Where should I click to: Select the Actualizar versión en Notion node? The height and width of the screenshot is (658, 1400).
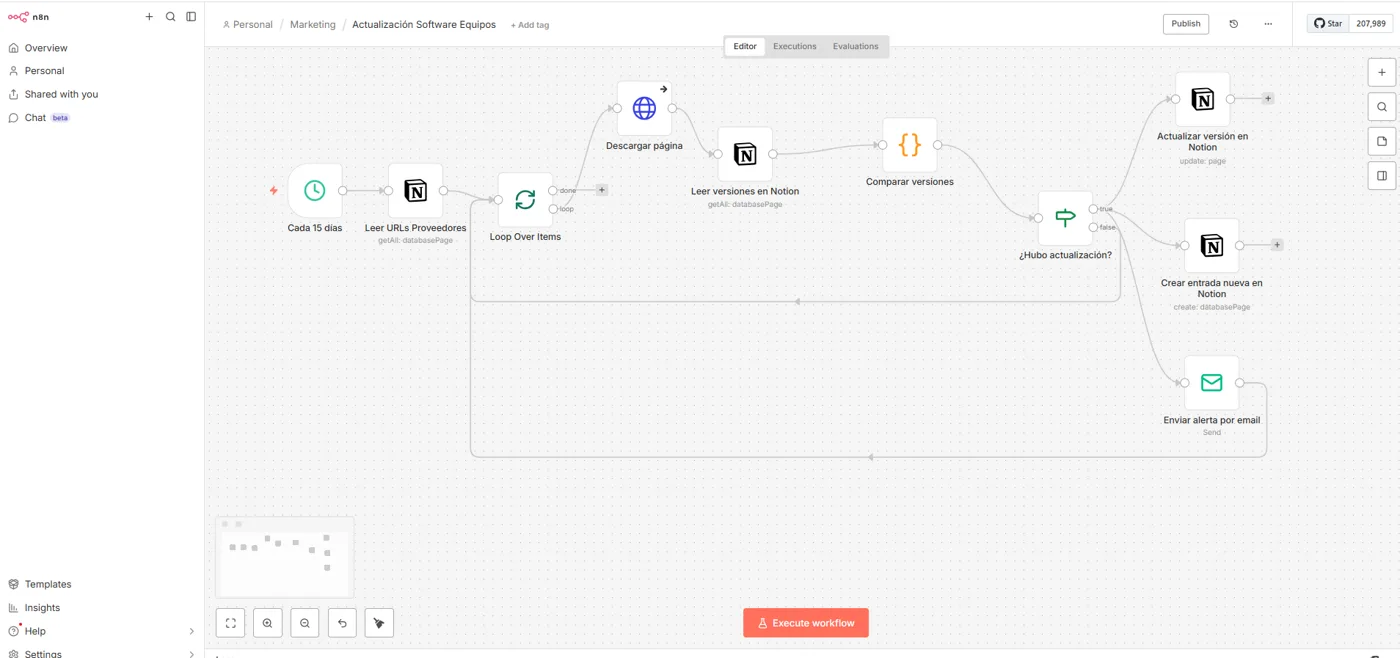(1202, 99)
